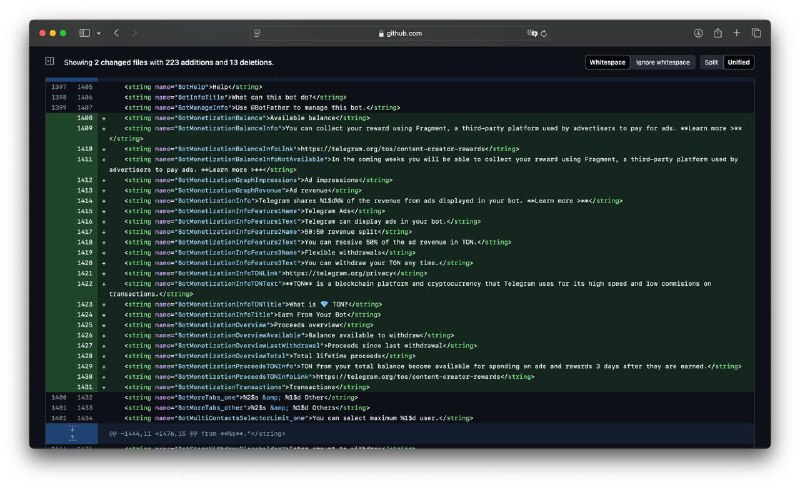Click the BotMonetizationInfoFeature2Name line
This screenshot has width=800, height=487.
pos(268,232)
